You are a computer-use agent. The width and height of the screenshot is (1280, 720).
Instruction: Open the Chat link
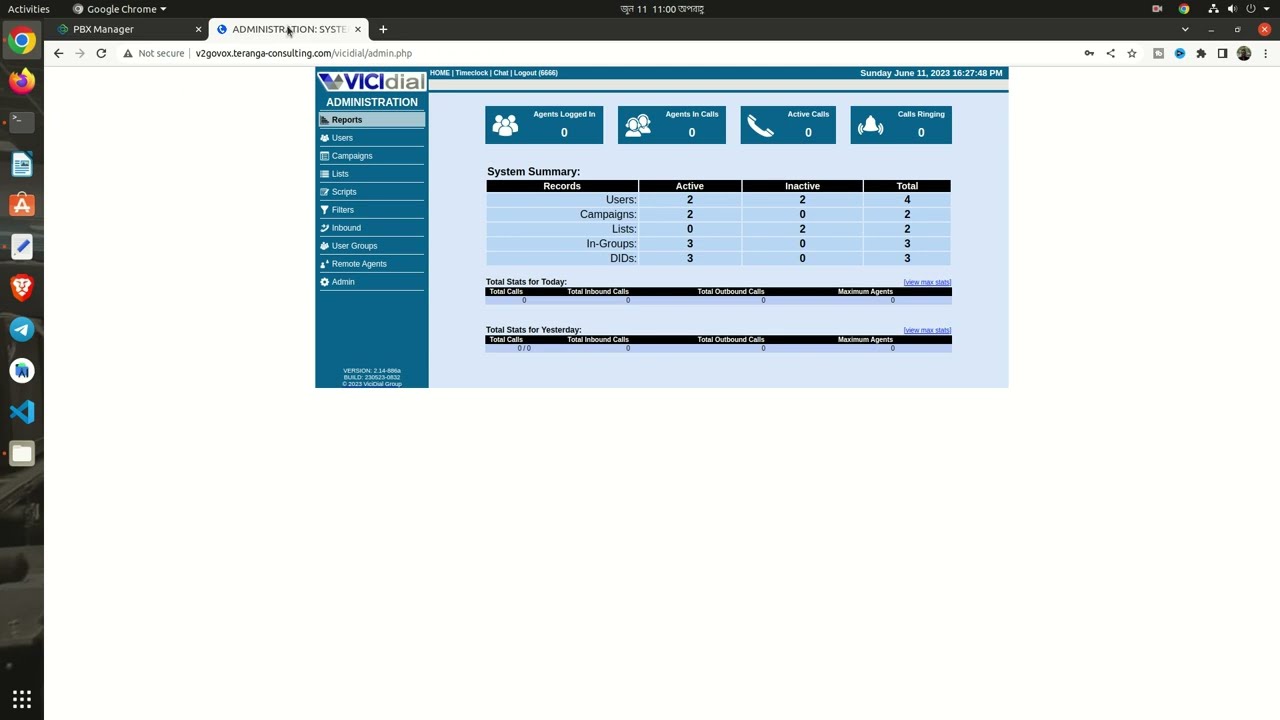tap(501, 73)
